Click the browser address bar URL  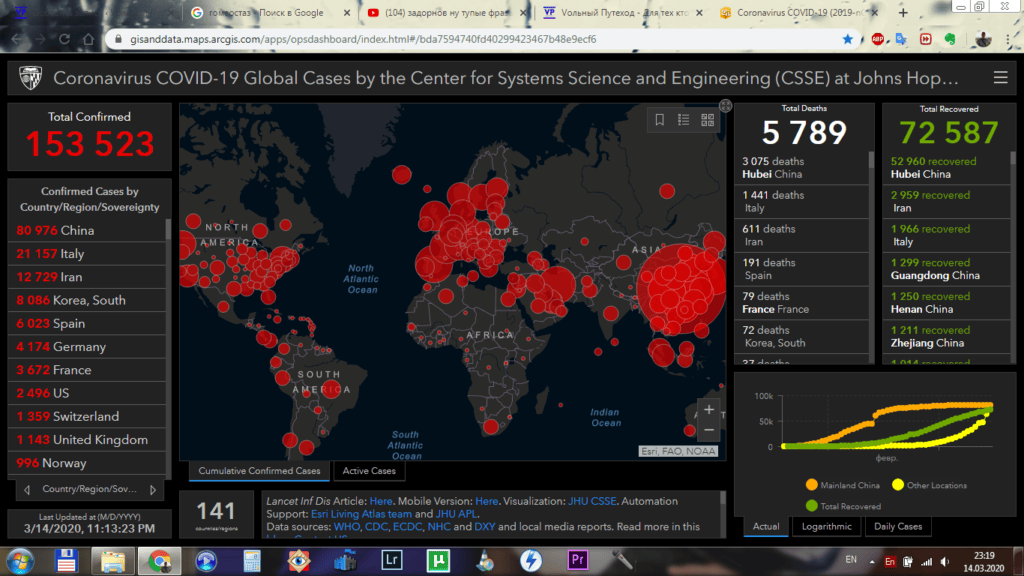click(362, 39)
